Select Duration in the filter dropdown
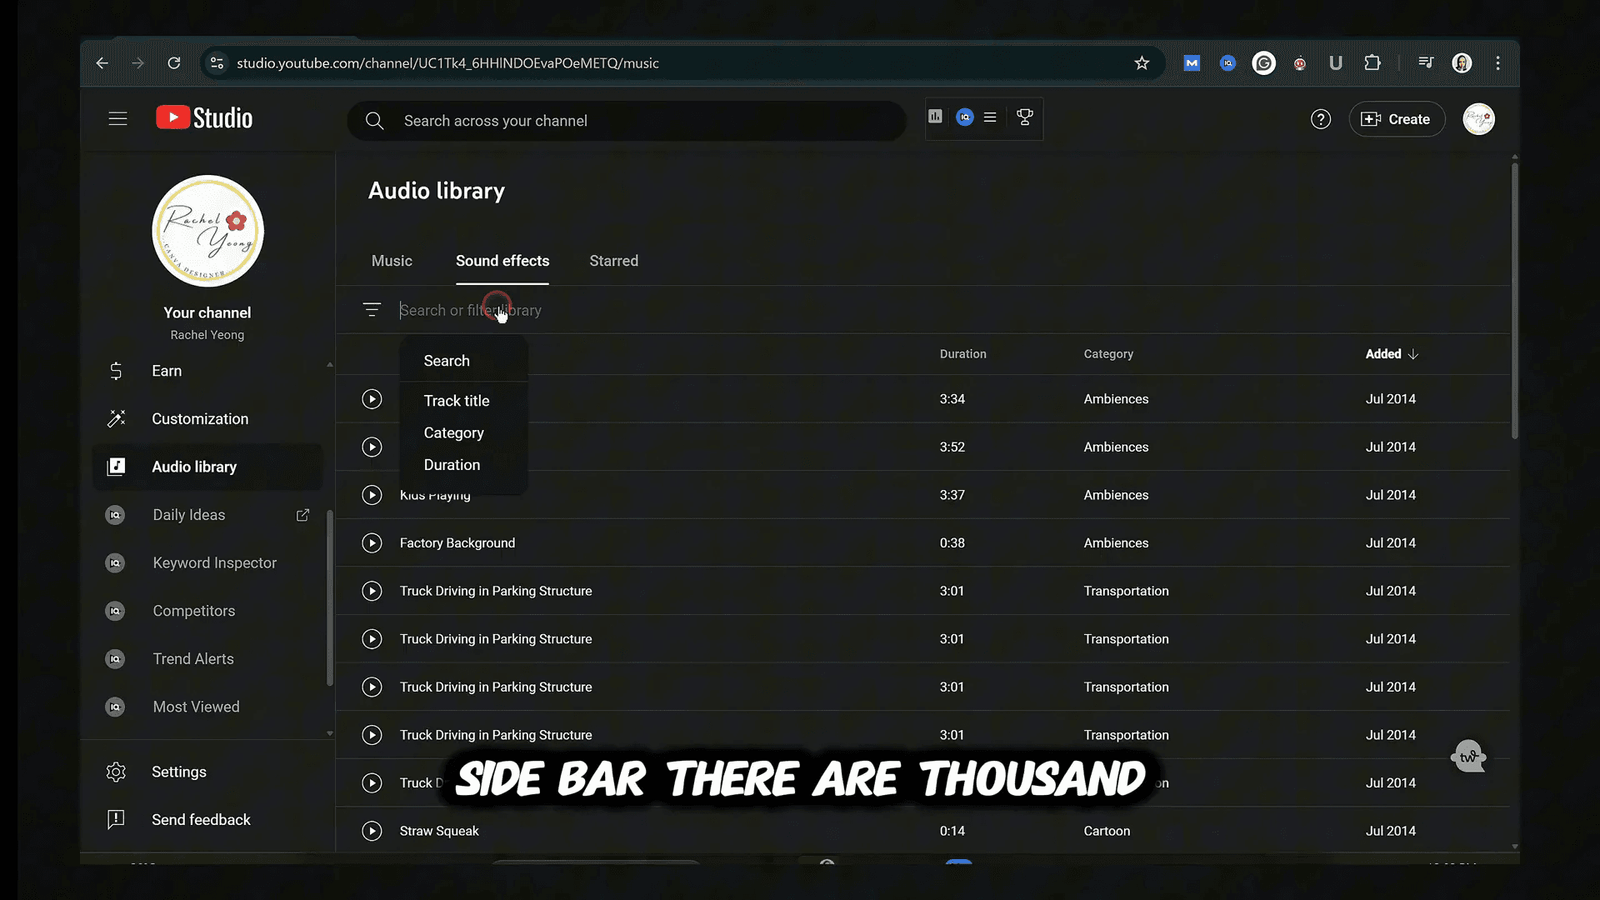 tap(451, 464)
